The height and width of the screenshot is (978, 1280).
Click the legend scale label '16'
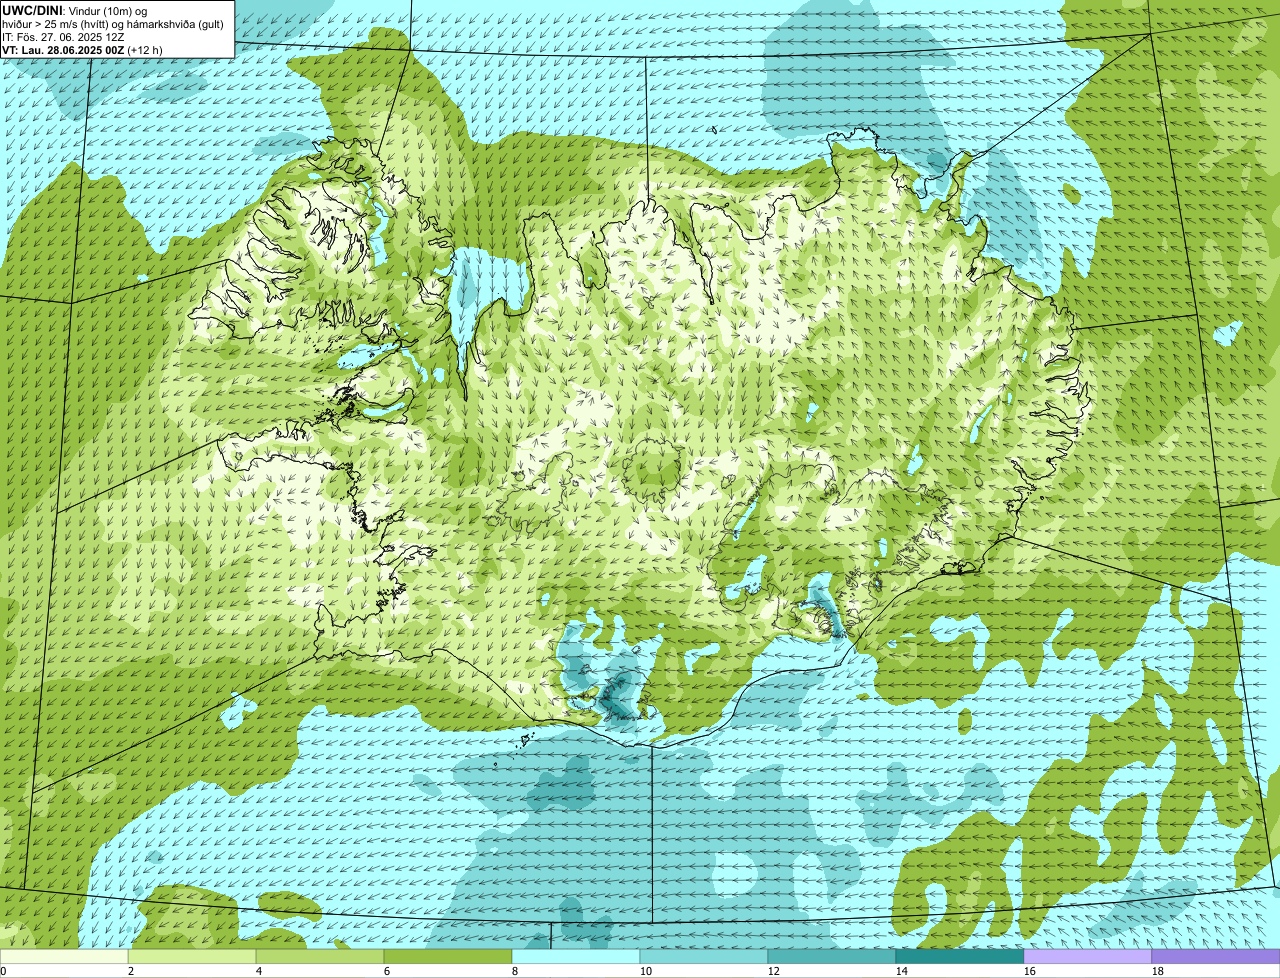1030,971
